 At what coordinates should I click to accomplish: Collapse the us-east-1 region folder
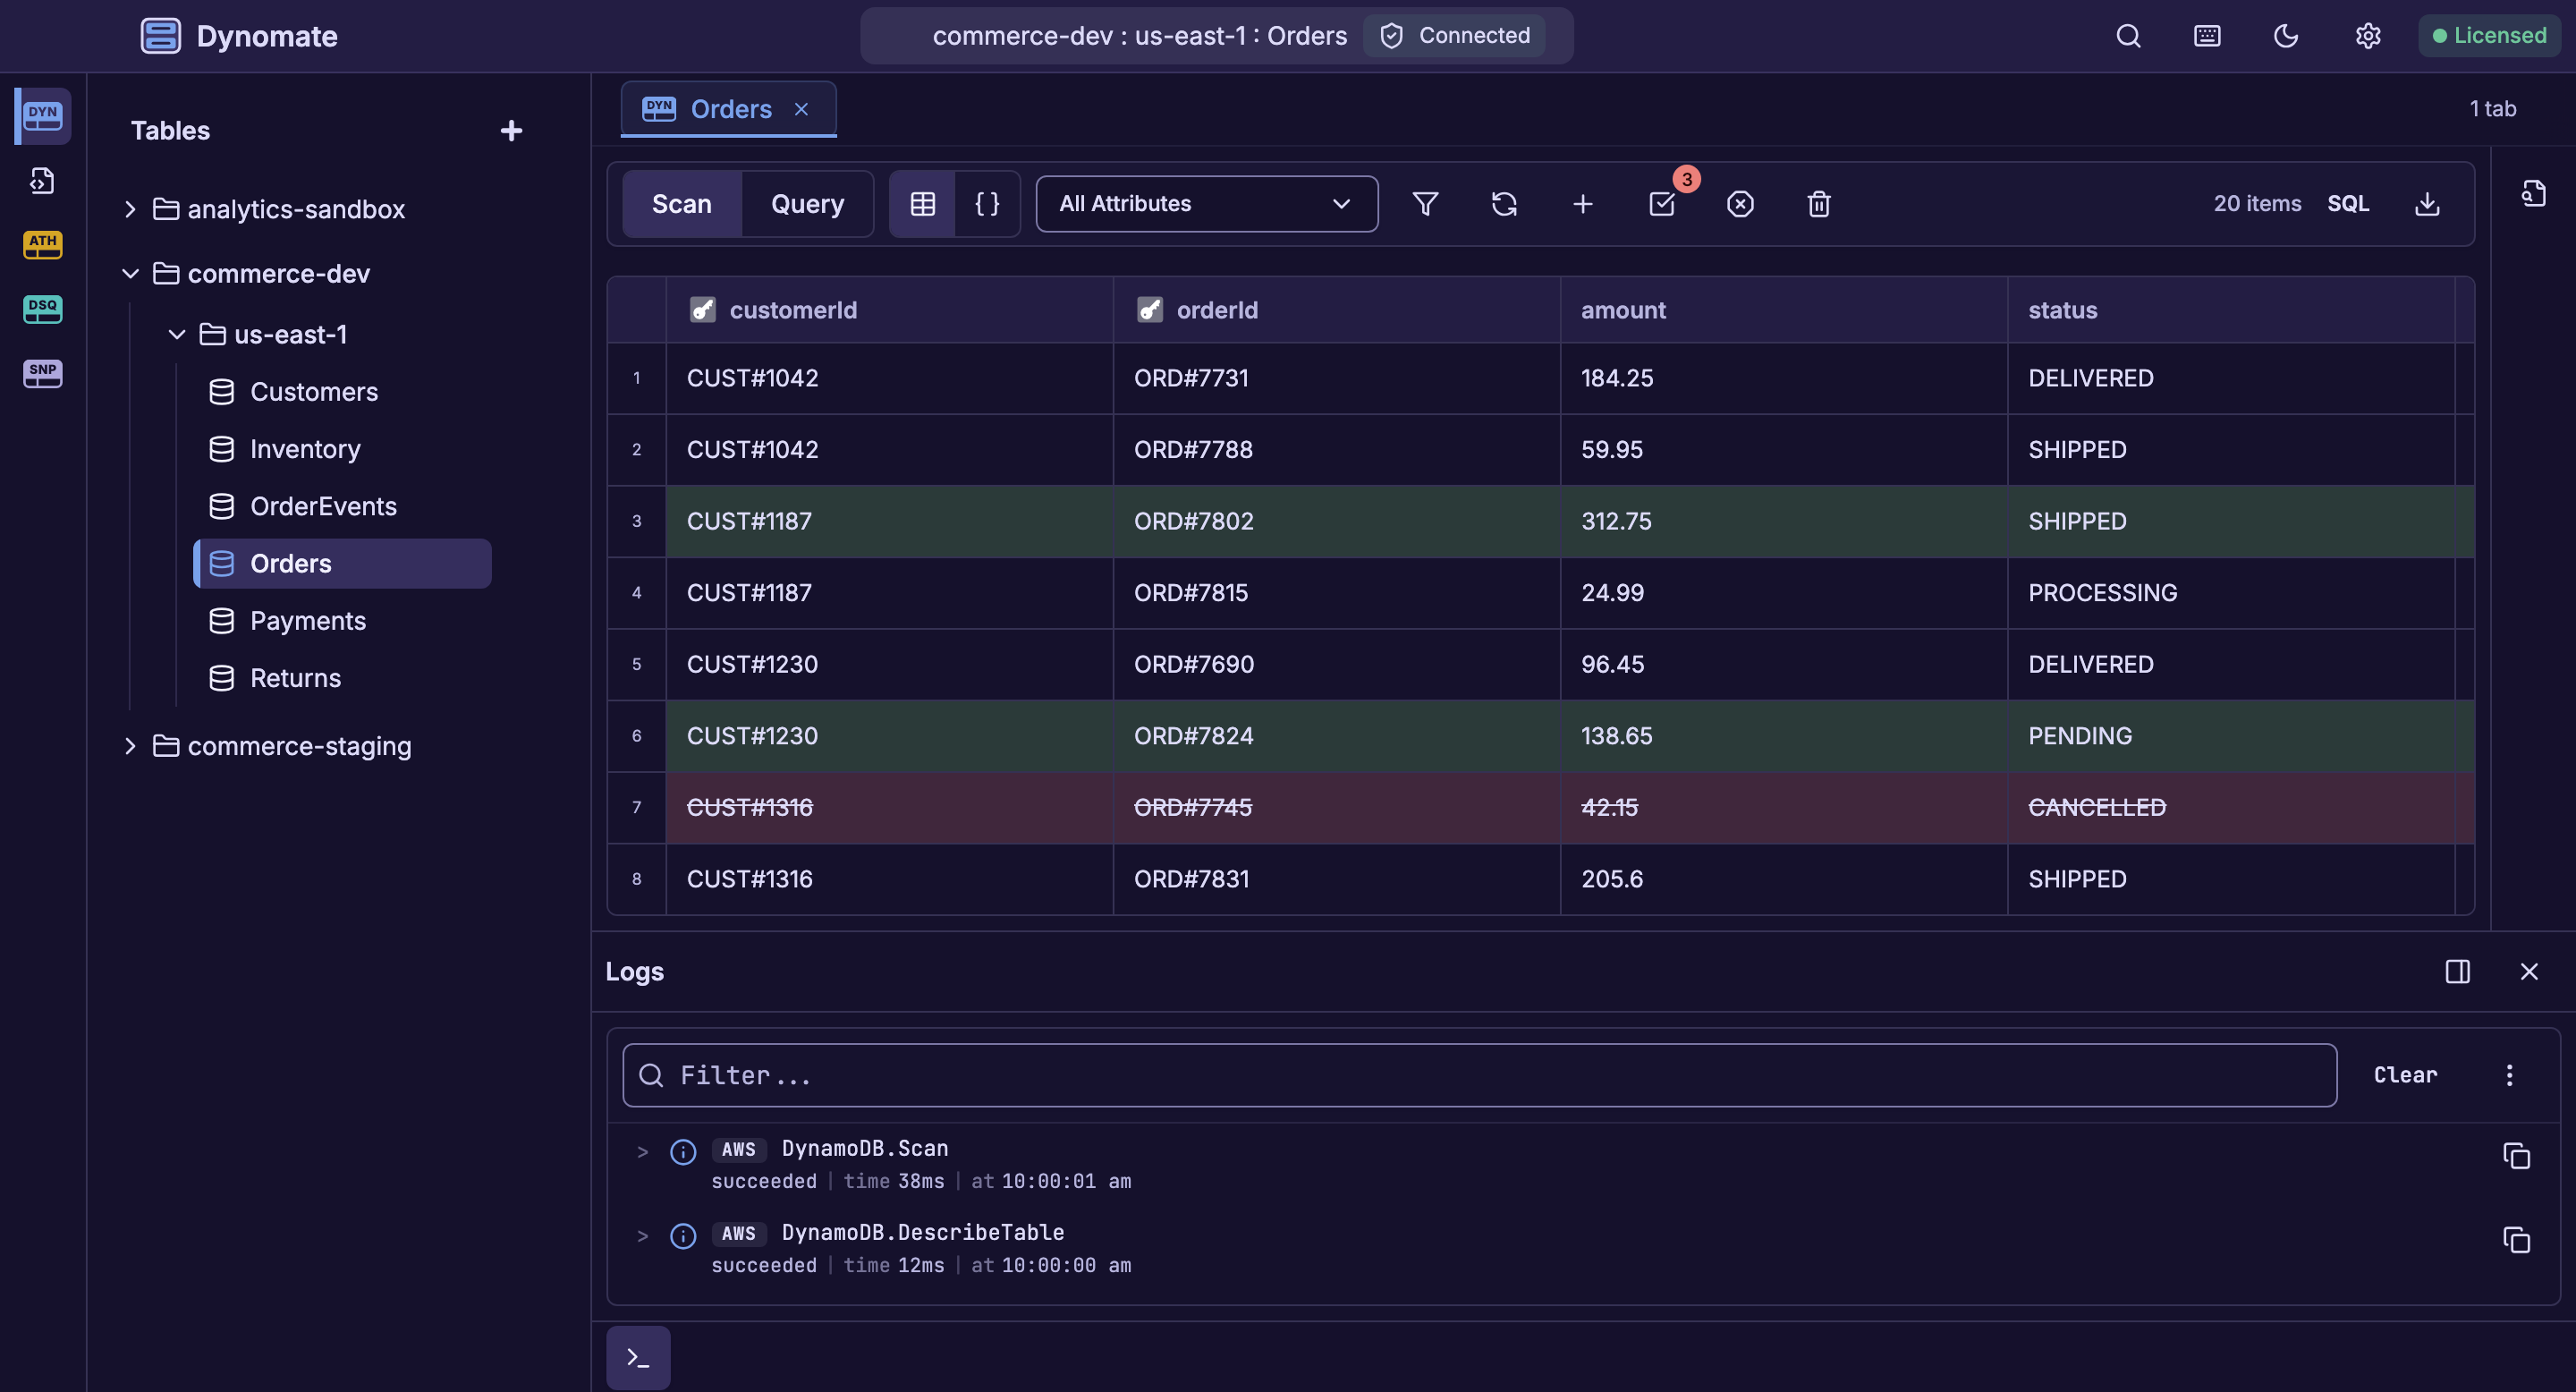[177, 334]
